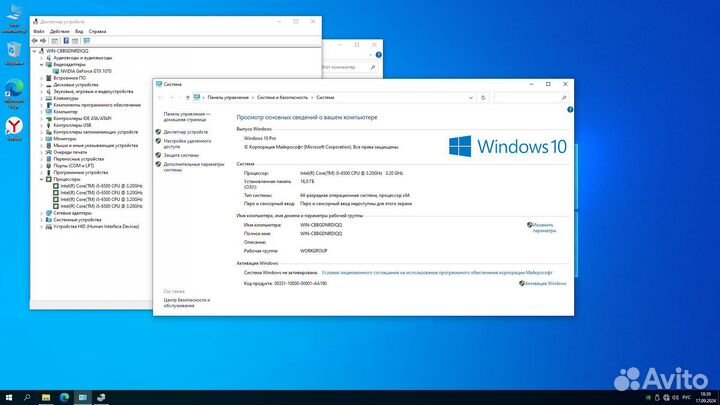
Task: Select the NVIDIA GeForce GTX 1070 device
Action: pyautogui.click(x=86, y=71)
